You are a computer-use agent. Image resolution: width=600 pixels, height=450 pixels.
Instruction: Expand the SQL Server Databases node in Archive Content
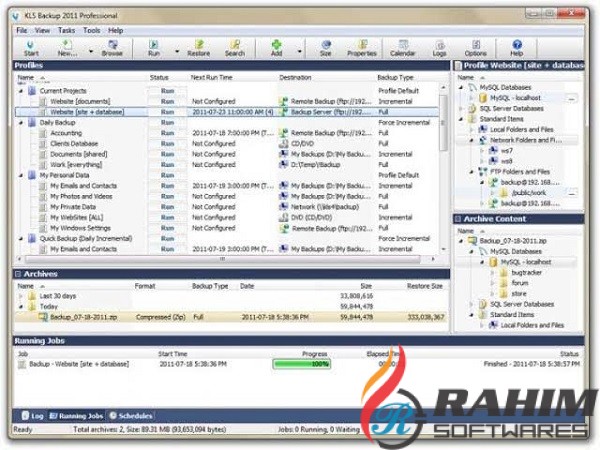(471, 304)
